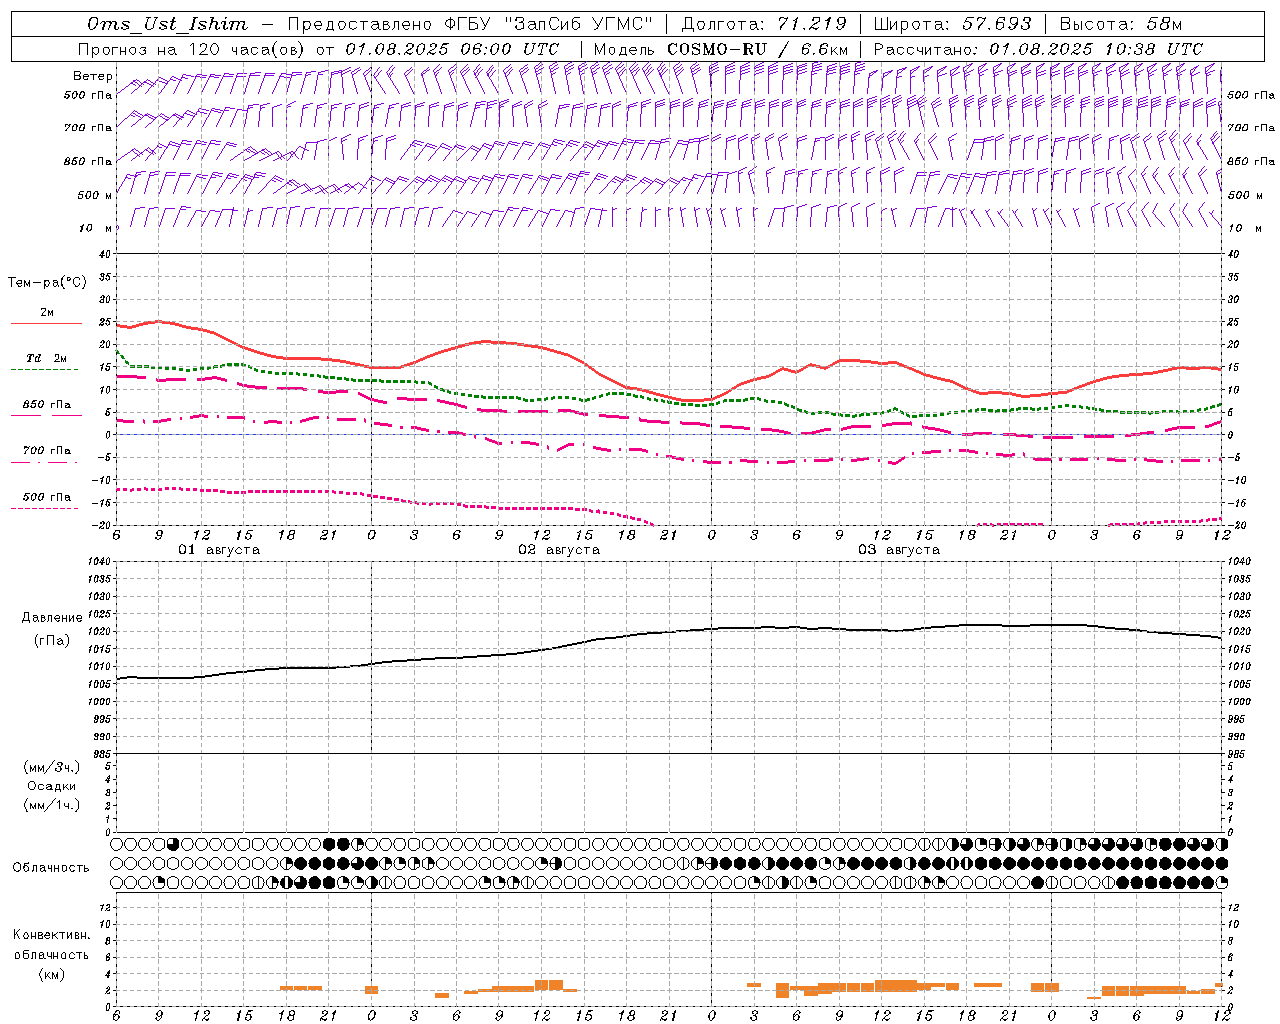
Task: Click the station title Oms_Ust_Ishim
Action: 166,23
